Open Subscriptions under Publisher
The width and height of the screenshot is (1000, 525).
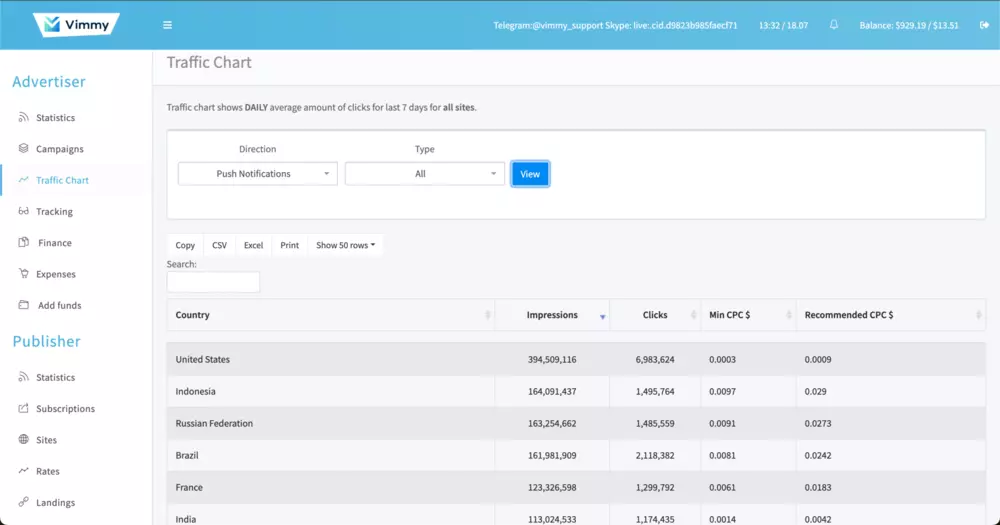(x=65, y=408)
